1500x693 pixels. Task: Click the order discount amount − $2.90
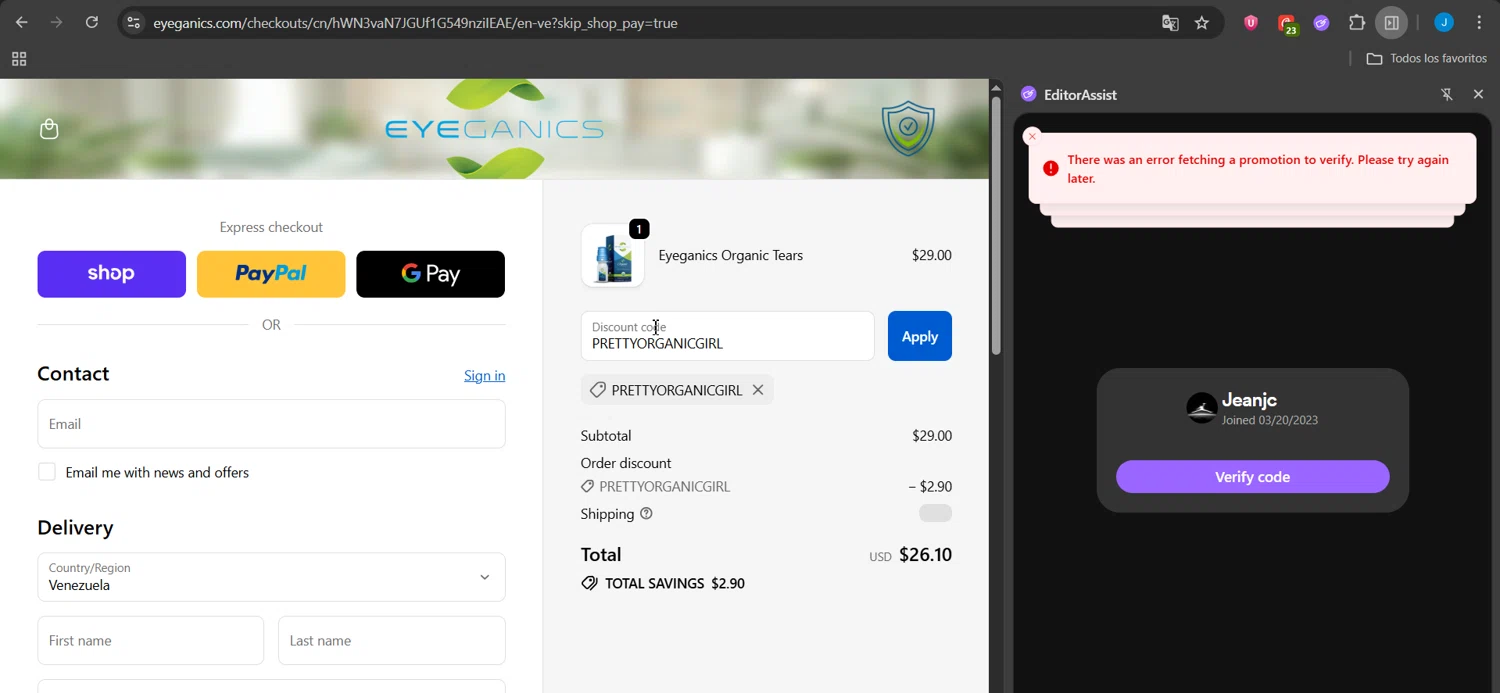point(930,487)
